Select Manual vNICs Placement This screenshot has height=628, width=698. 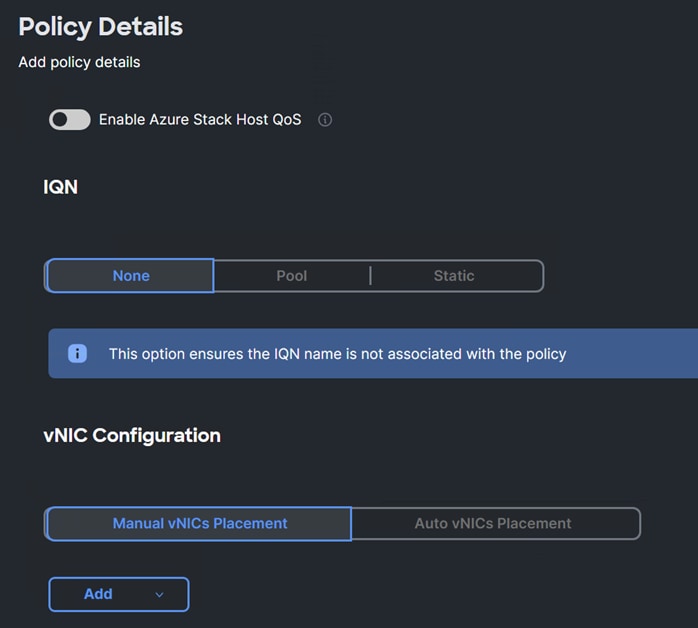coord(199,523)
